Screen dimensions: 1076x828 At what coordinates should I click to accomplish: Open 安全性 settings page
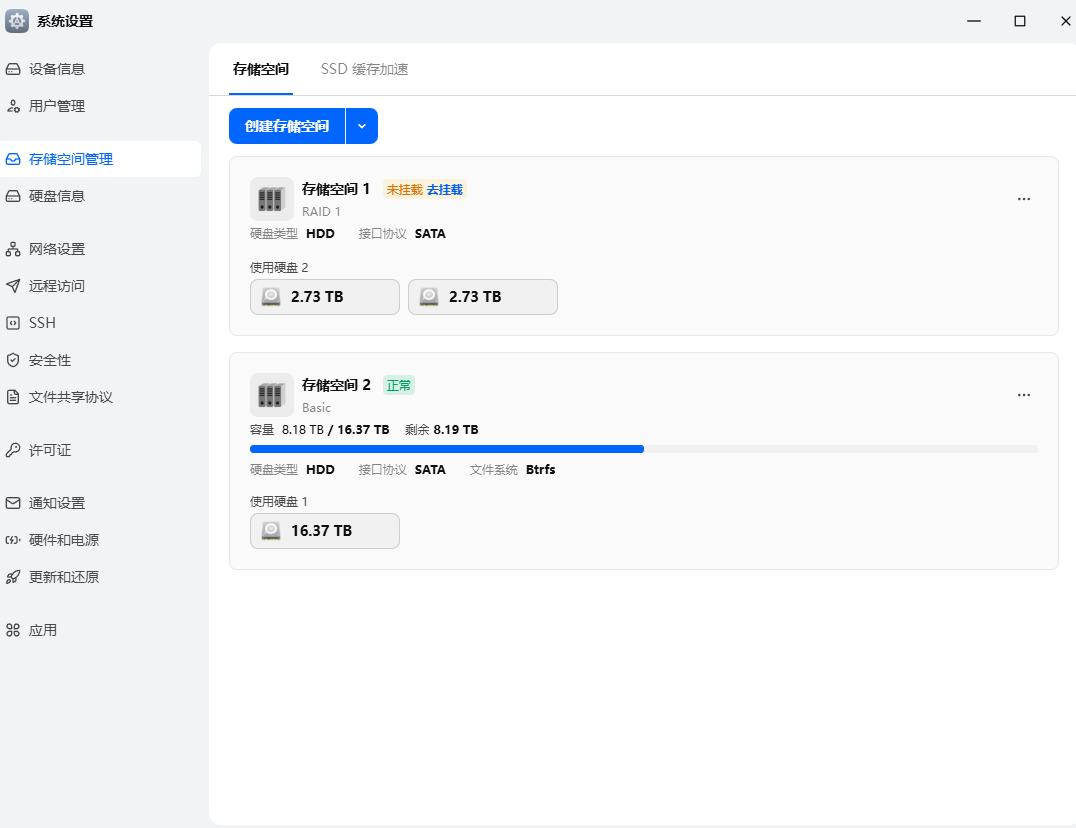tap(101, 360)
